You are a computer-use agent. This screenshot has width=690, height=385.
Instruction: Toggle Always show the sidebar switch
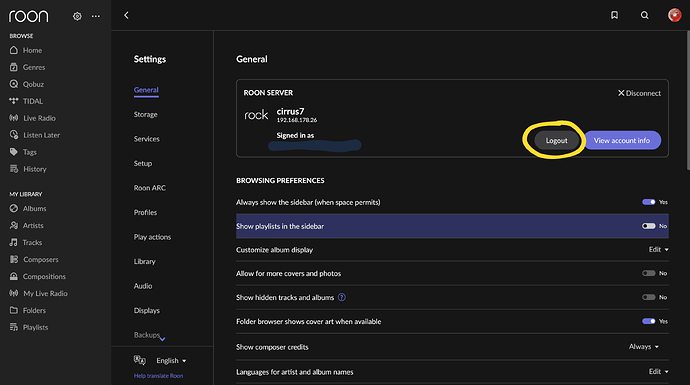click(x=648, y=202)
